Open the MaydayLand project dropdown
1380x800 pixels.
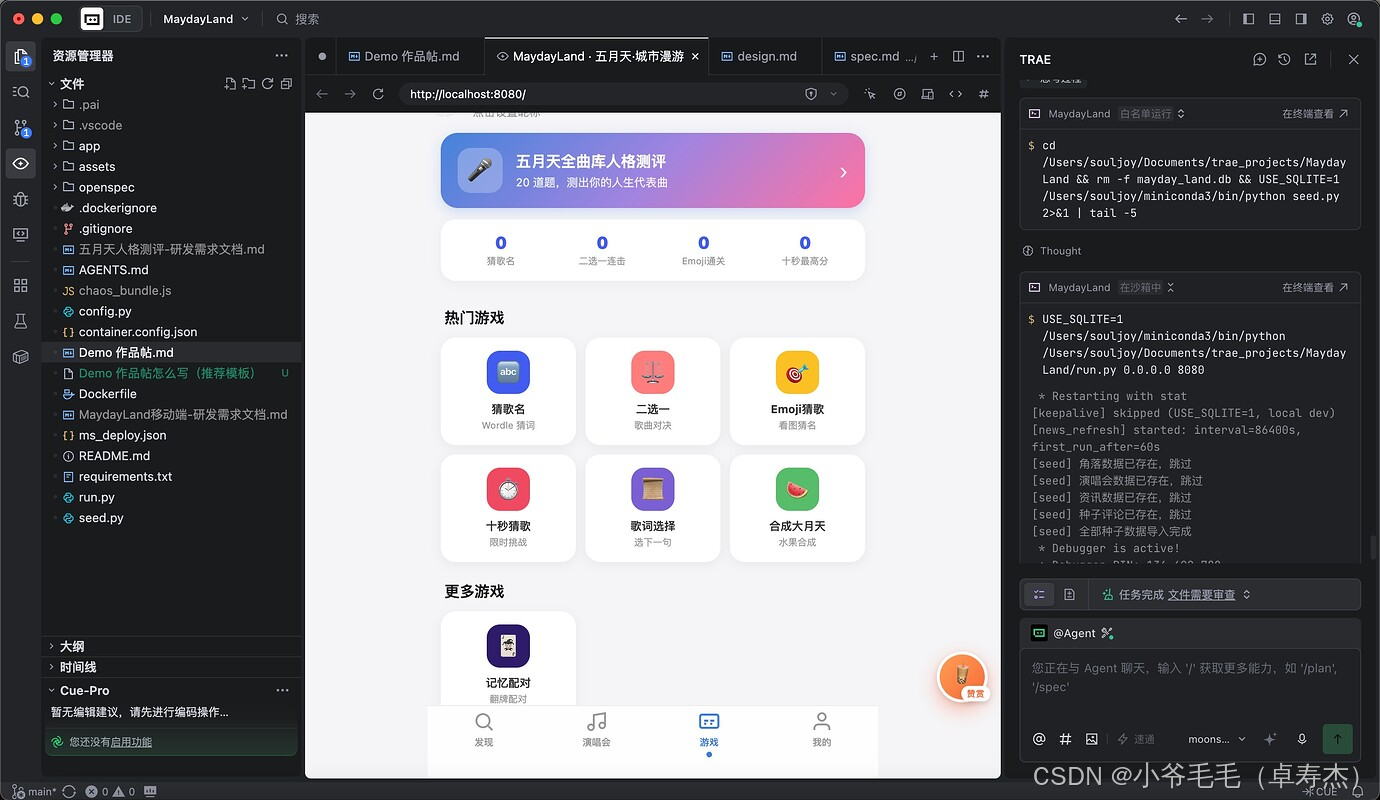tap(205, 19)
